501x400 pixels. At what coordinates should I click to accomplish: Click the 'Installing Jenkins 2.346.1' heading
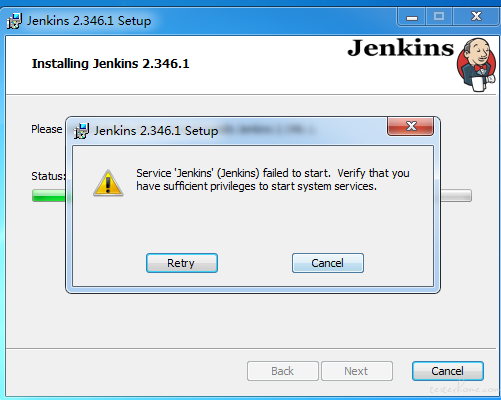pyautogui.click(x=110, y=64)
